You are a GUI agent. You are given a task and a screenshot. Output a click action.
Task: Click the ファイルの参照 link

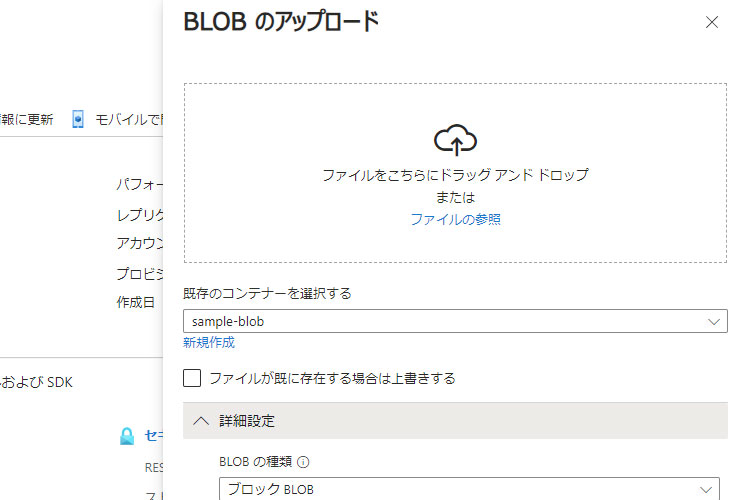pos(455,219)
